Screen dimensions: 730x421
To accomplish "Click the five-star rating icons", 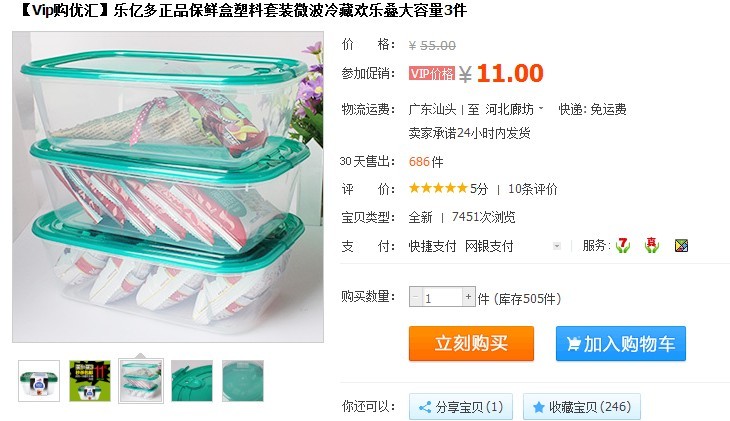I will click(438, 188).
